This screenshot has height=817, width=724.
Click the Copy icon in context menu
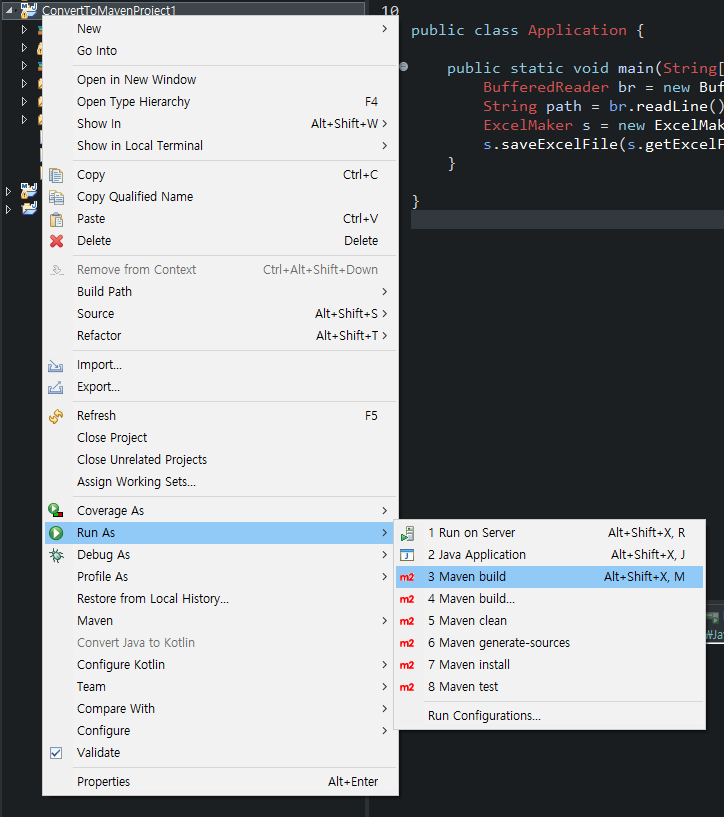pyautogui.click(x=56, y=175)
